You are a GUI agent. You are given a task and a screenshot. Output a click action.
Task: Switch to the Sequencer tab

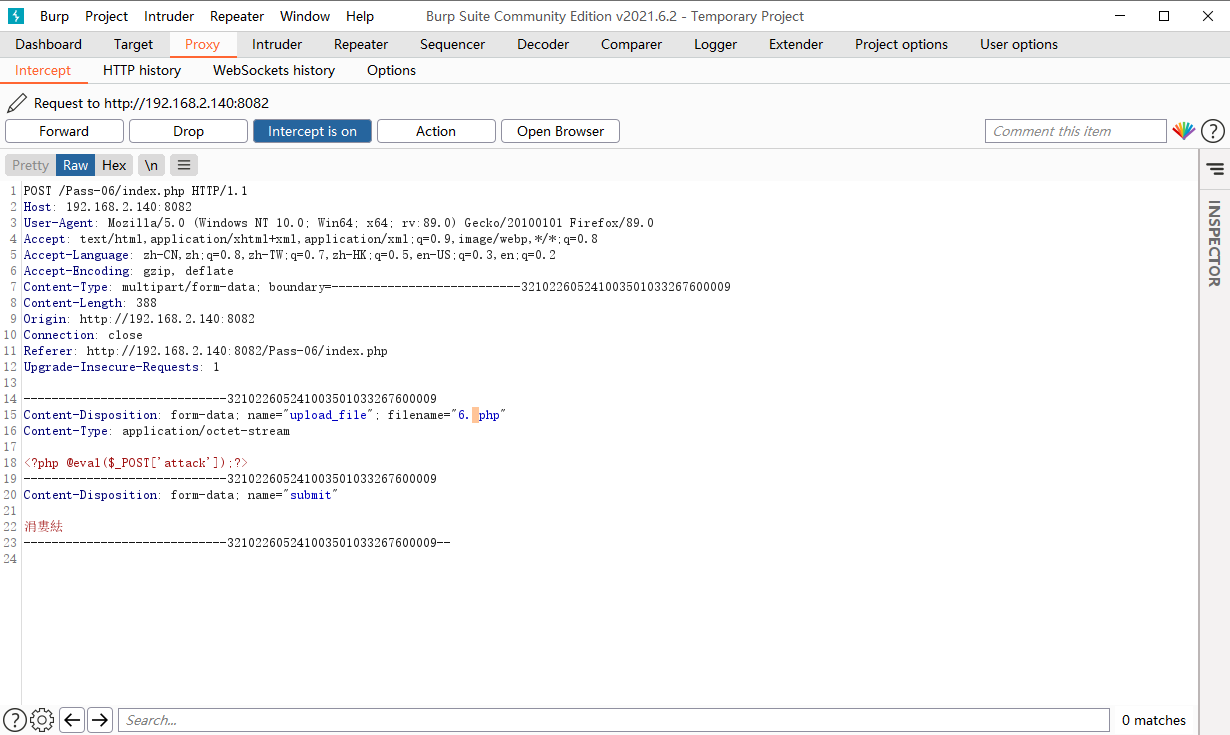click(452, 44)
